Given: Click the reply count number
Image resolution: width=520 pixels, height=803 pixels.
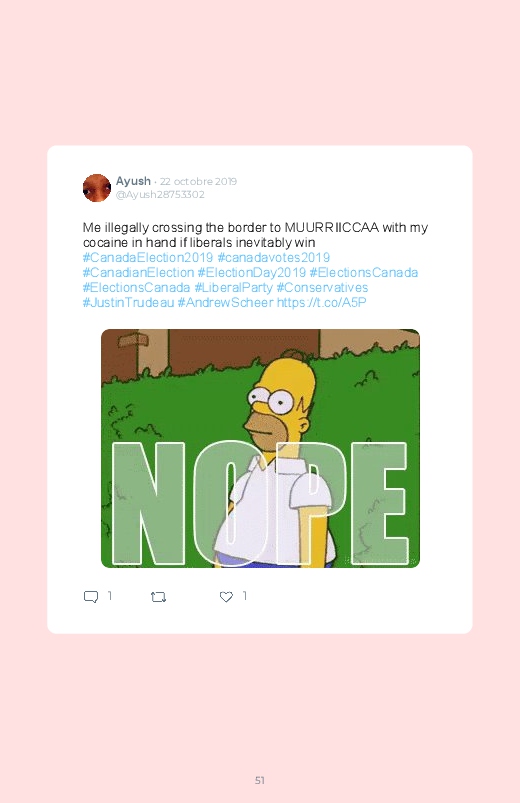Looking at the screenshot, I should tap(110, 596).
